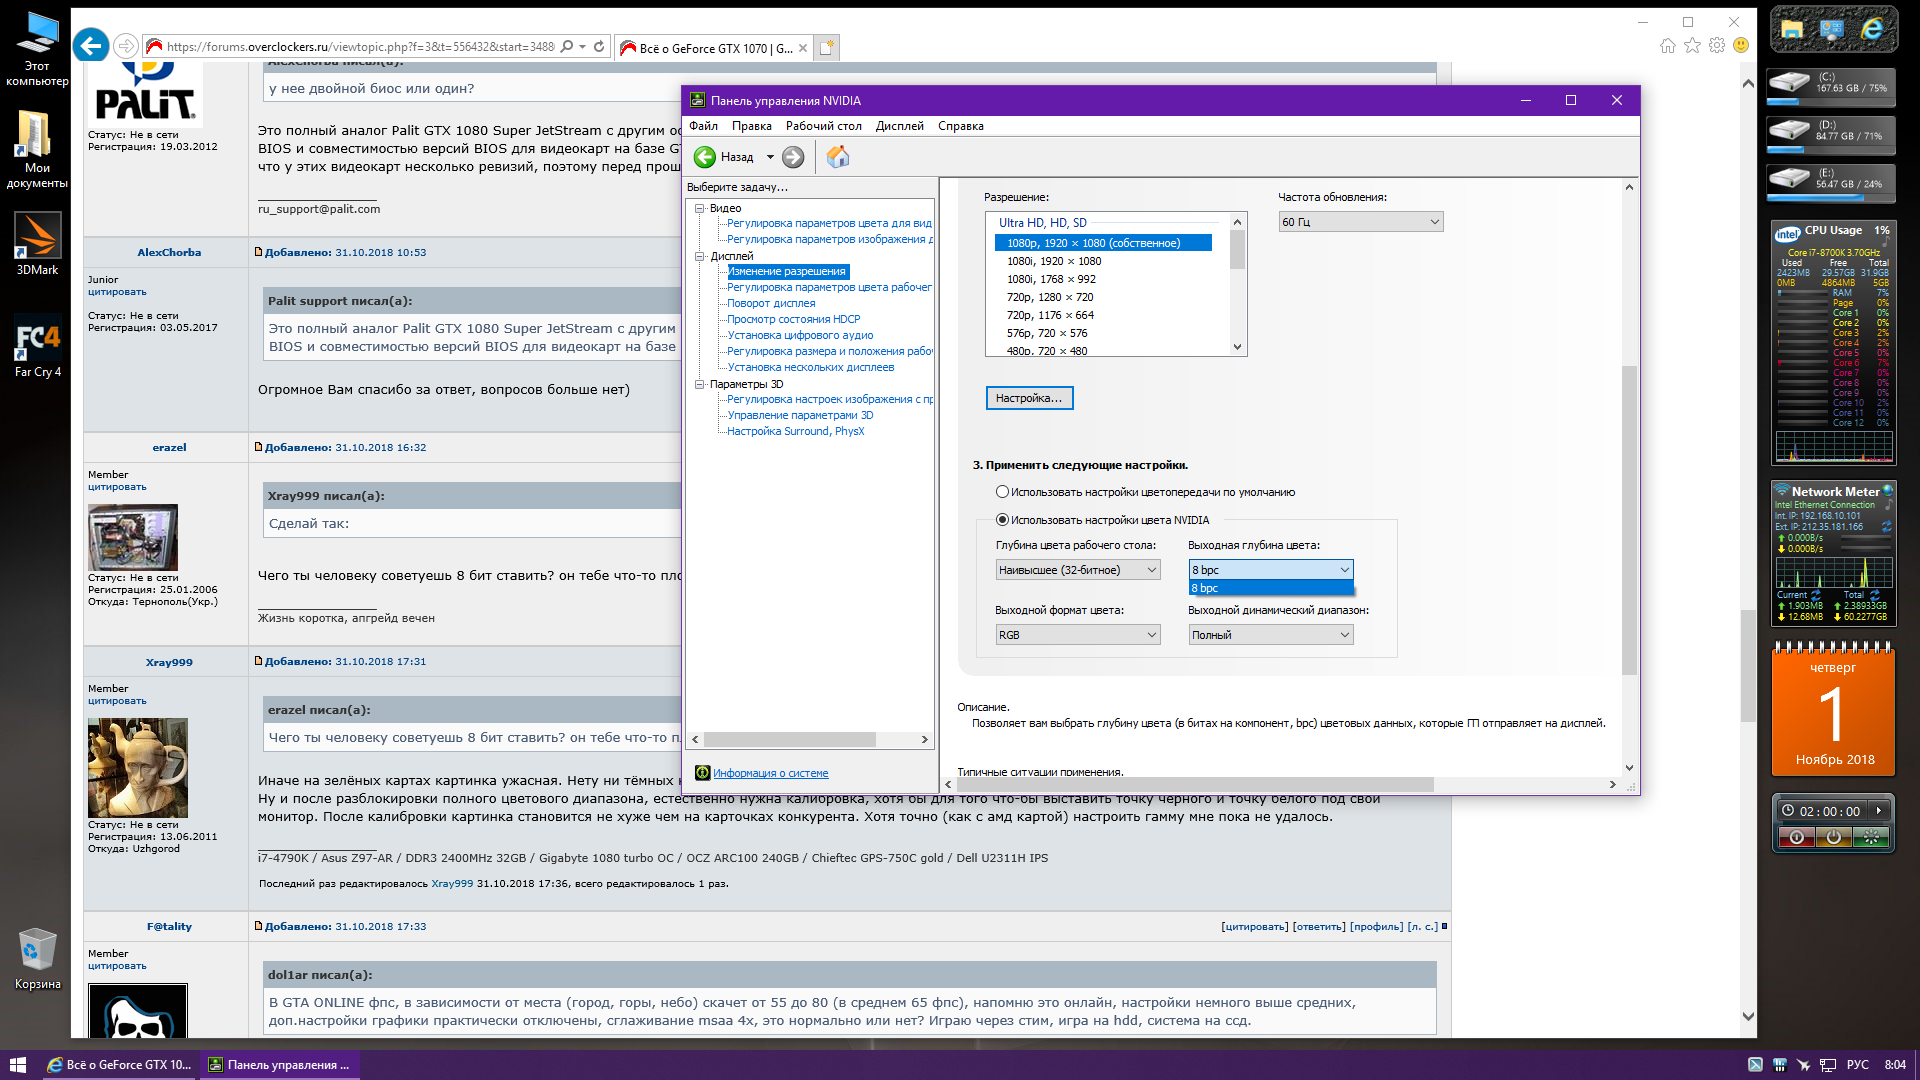Open the output dynamic range dropdown
1920x1080 pixels.
pos(1270,635)
